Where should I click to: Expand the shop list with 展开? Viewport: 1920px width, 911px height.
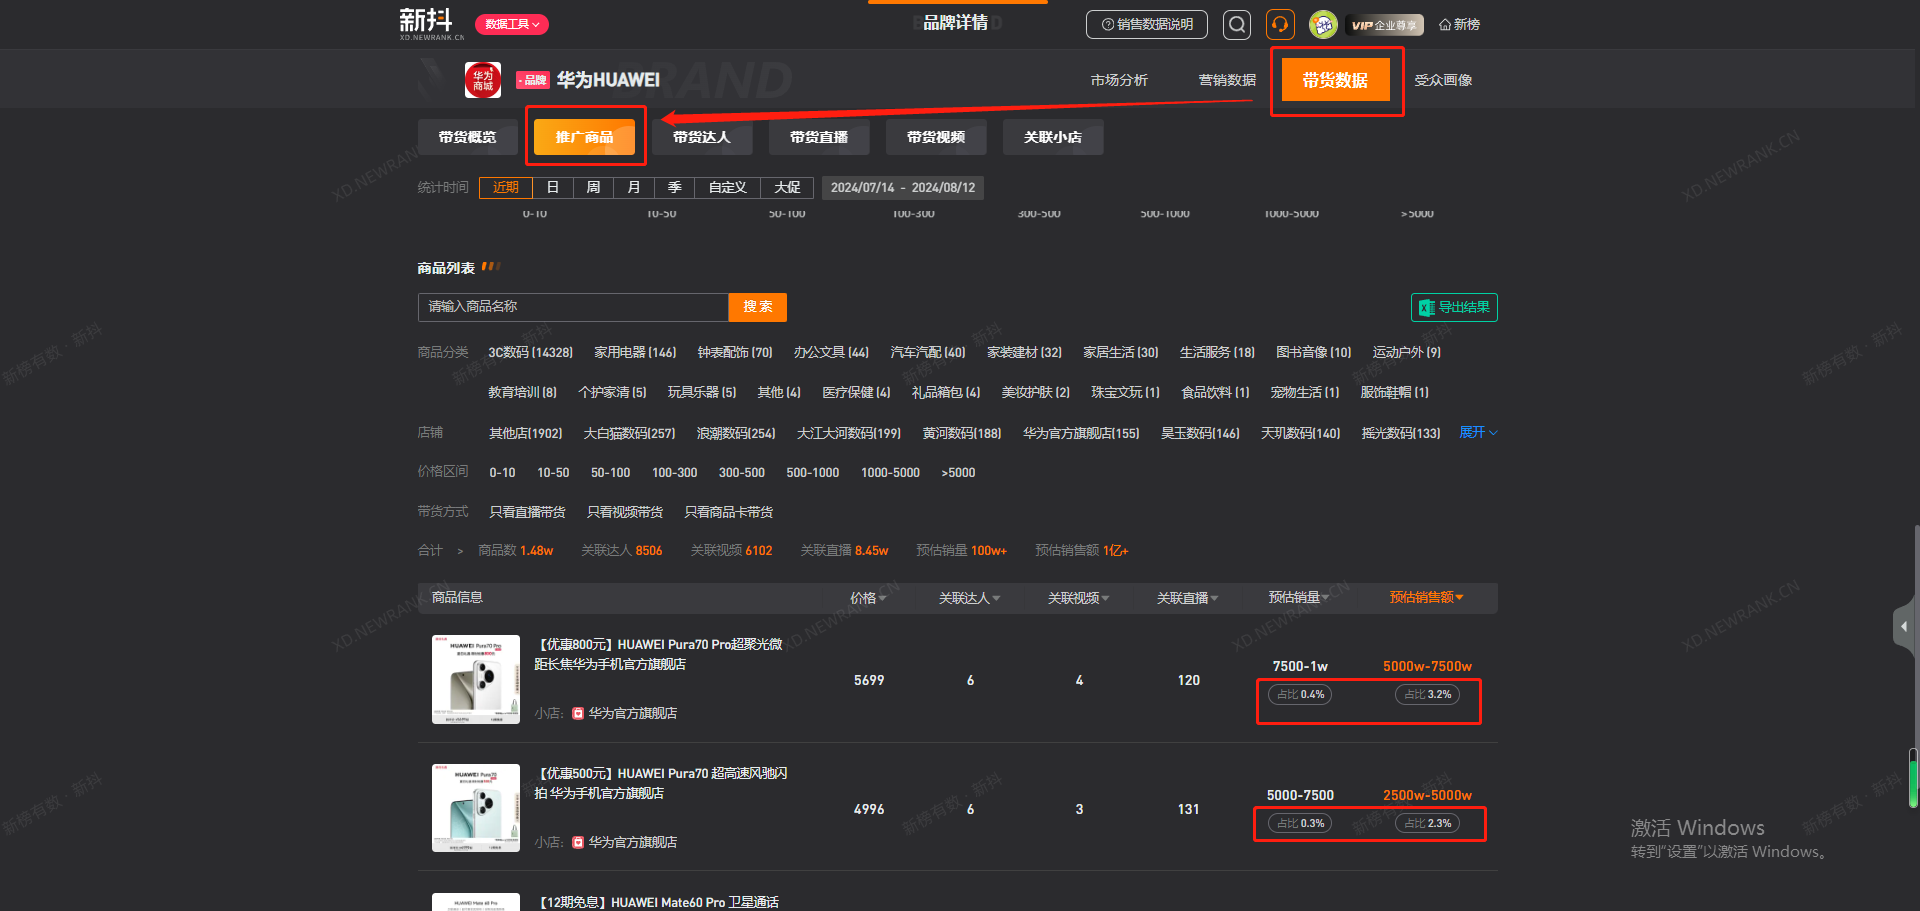tap(1478, 433)
